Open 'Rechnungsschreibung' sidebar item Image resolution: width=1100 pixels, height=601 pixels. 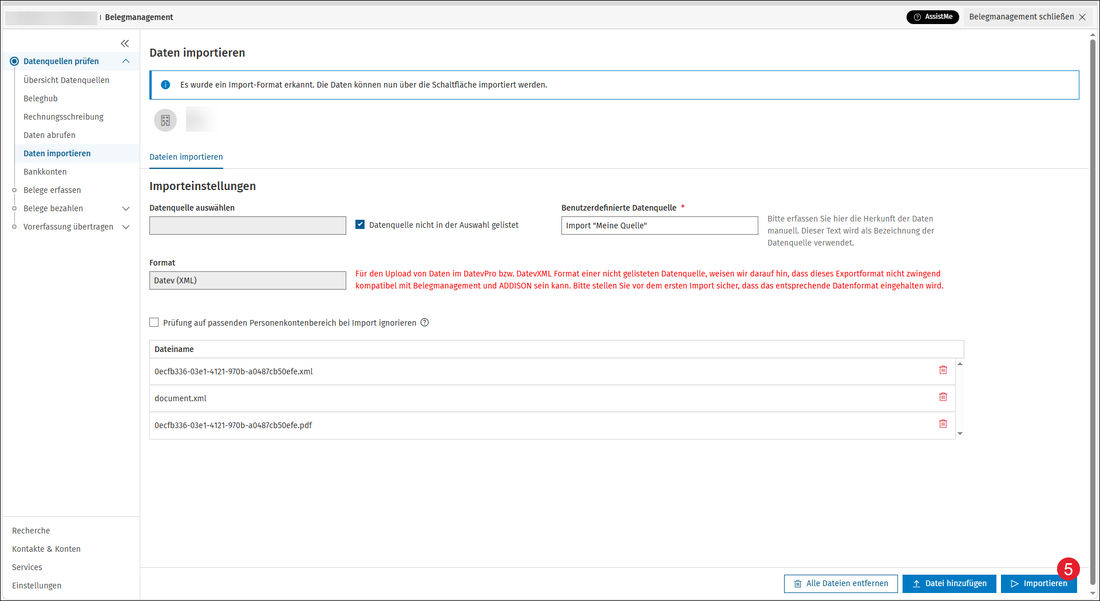(x=63, y=116)
